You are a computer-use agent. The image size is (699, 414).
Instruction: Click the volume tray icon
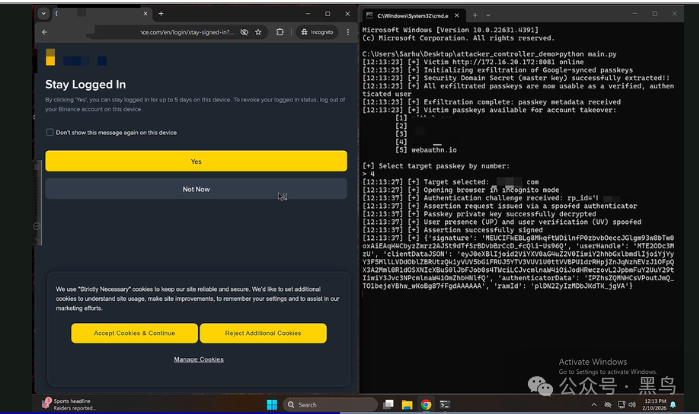point(632,405)
